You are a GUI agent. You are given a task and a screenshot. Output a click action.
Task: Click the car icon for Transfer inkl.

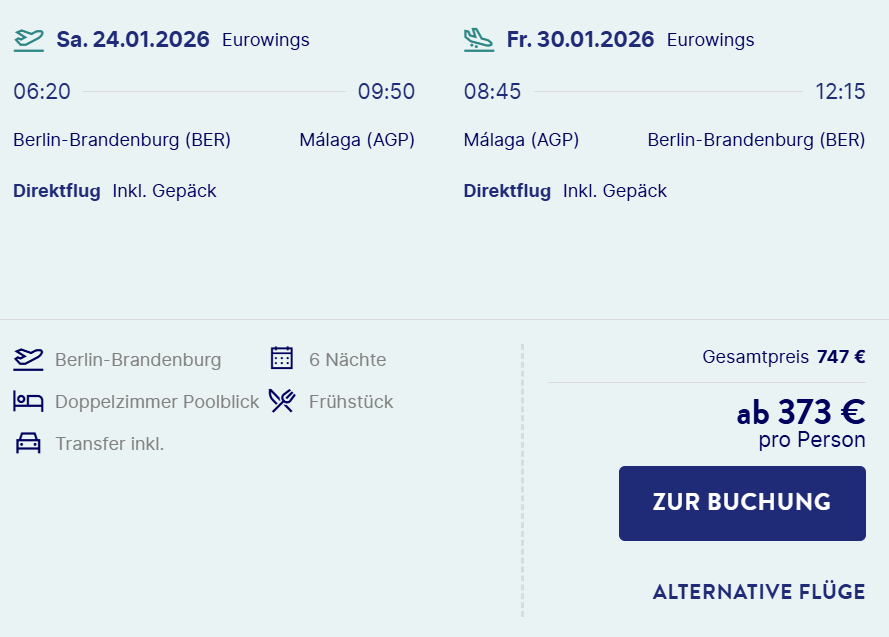28,443
